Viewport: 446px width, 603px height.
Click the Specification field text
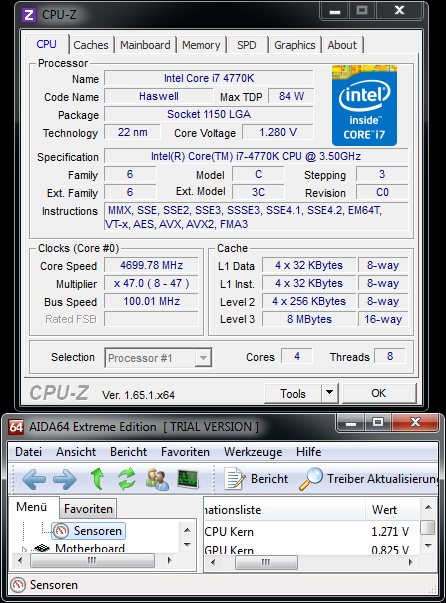click(256, 156)
